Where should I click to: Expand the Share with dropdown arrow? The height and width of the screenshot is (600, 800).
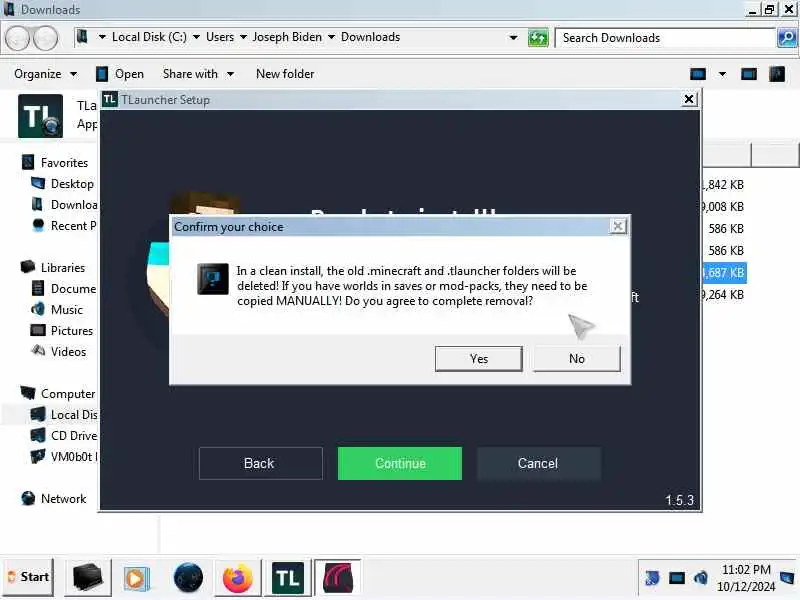(x=231, y=74)
